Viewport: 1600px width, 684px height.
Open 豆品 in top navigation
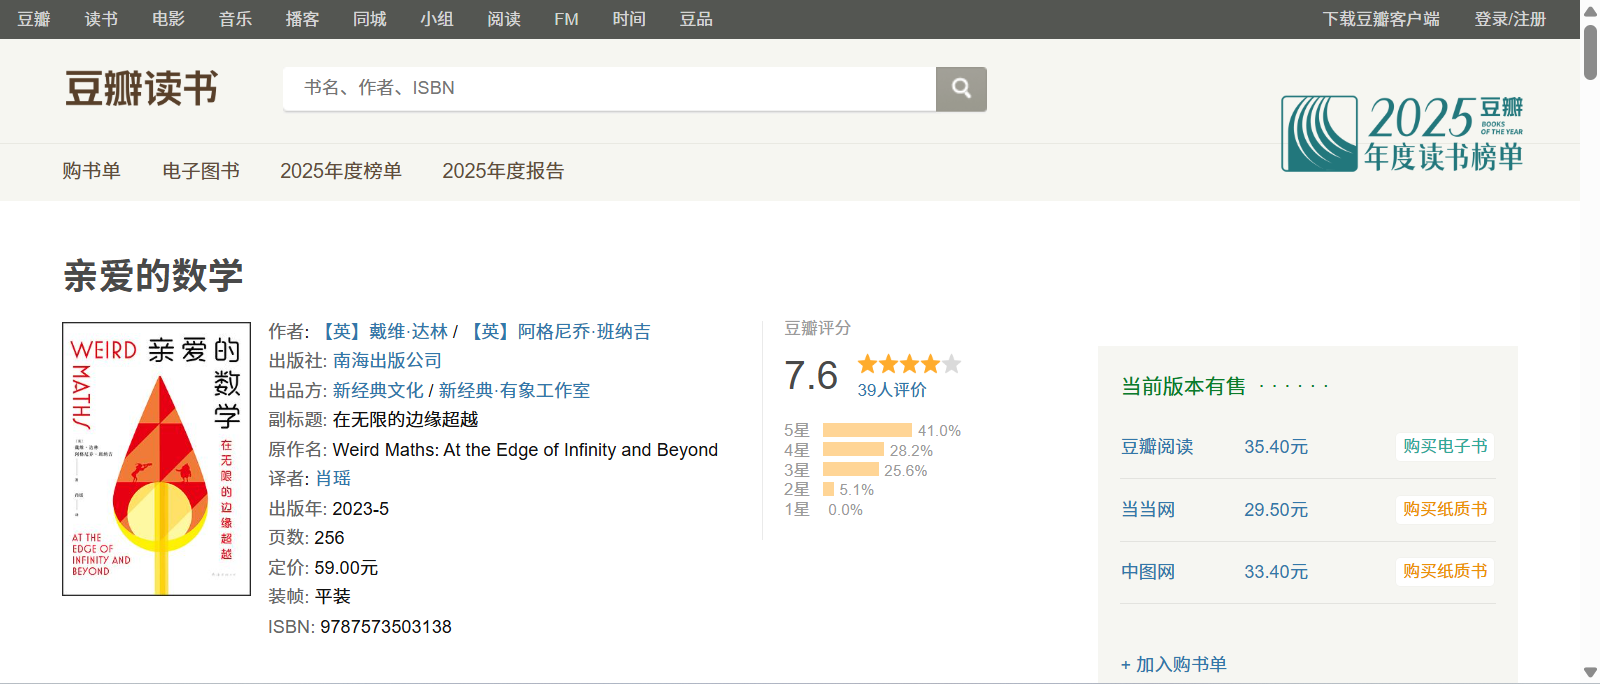click(x=696, y=19)
